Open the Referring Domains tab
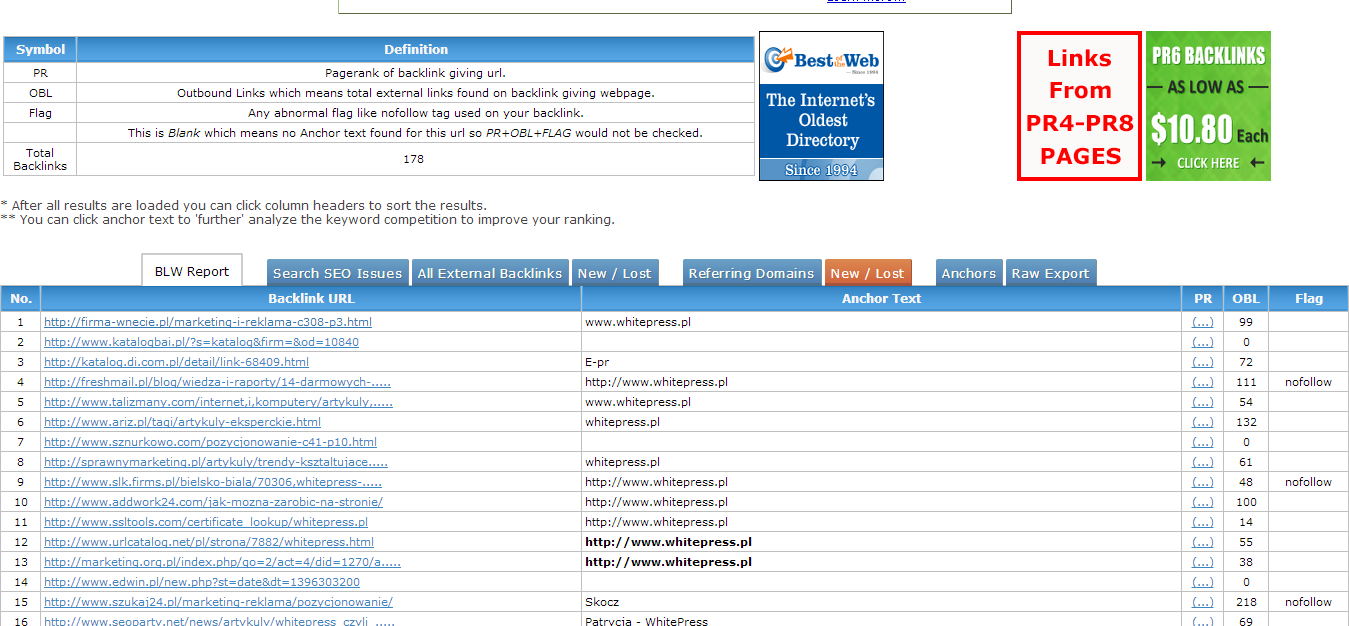This screenshot has height=626, width=1349. click(752, 273)
